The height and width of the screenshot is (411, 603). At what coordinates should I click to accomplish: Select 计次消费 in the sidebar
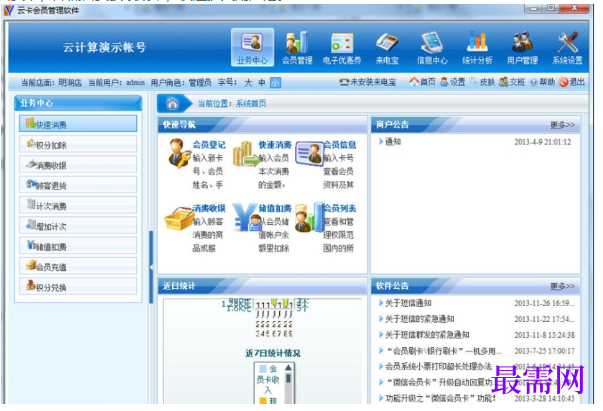tap(78, 205)
